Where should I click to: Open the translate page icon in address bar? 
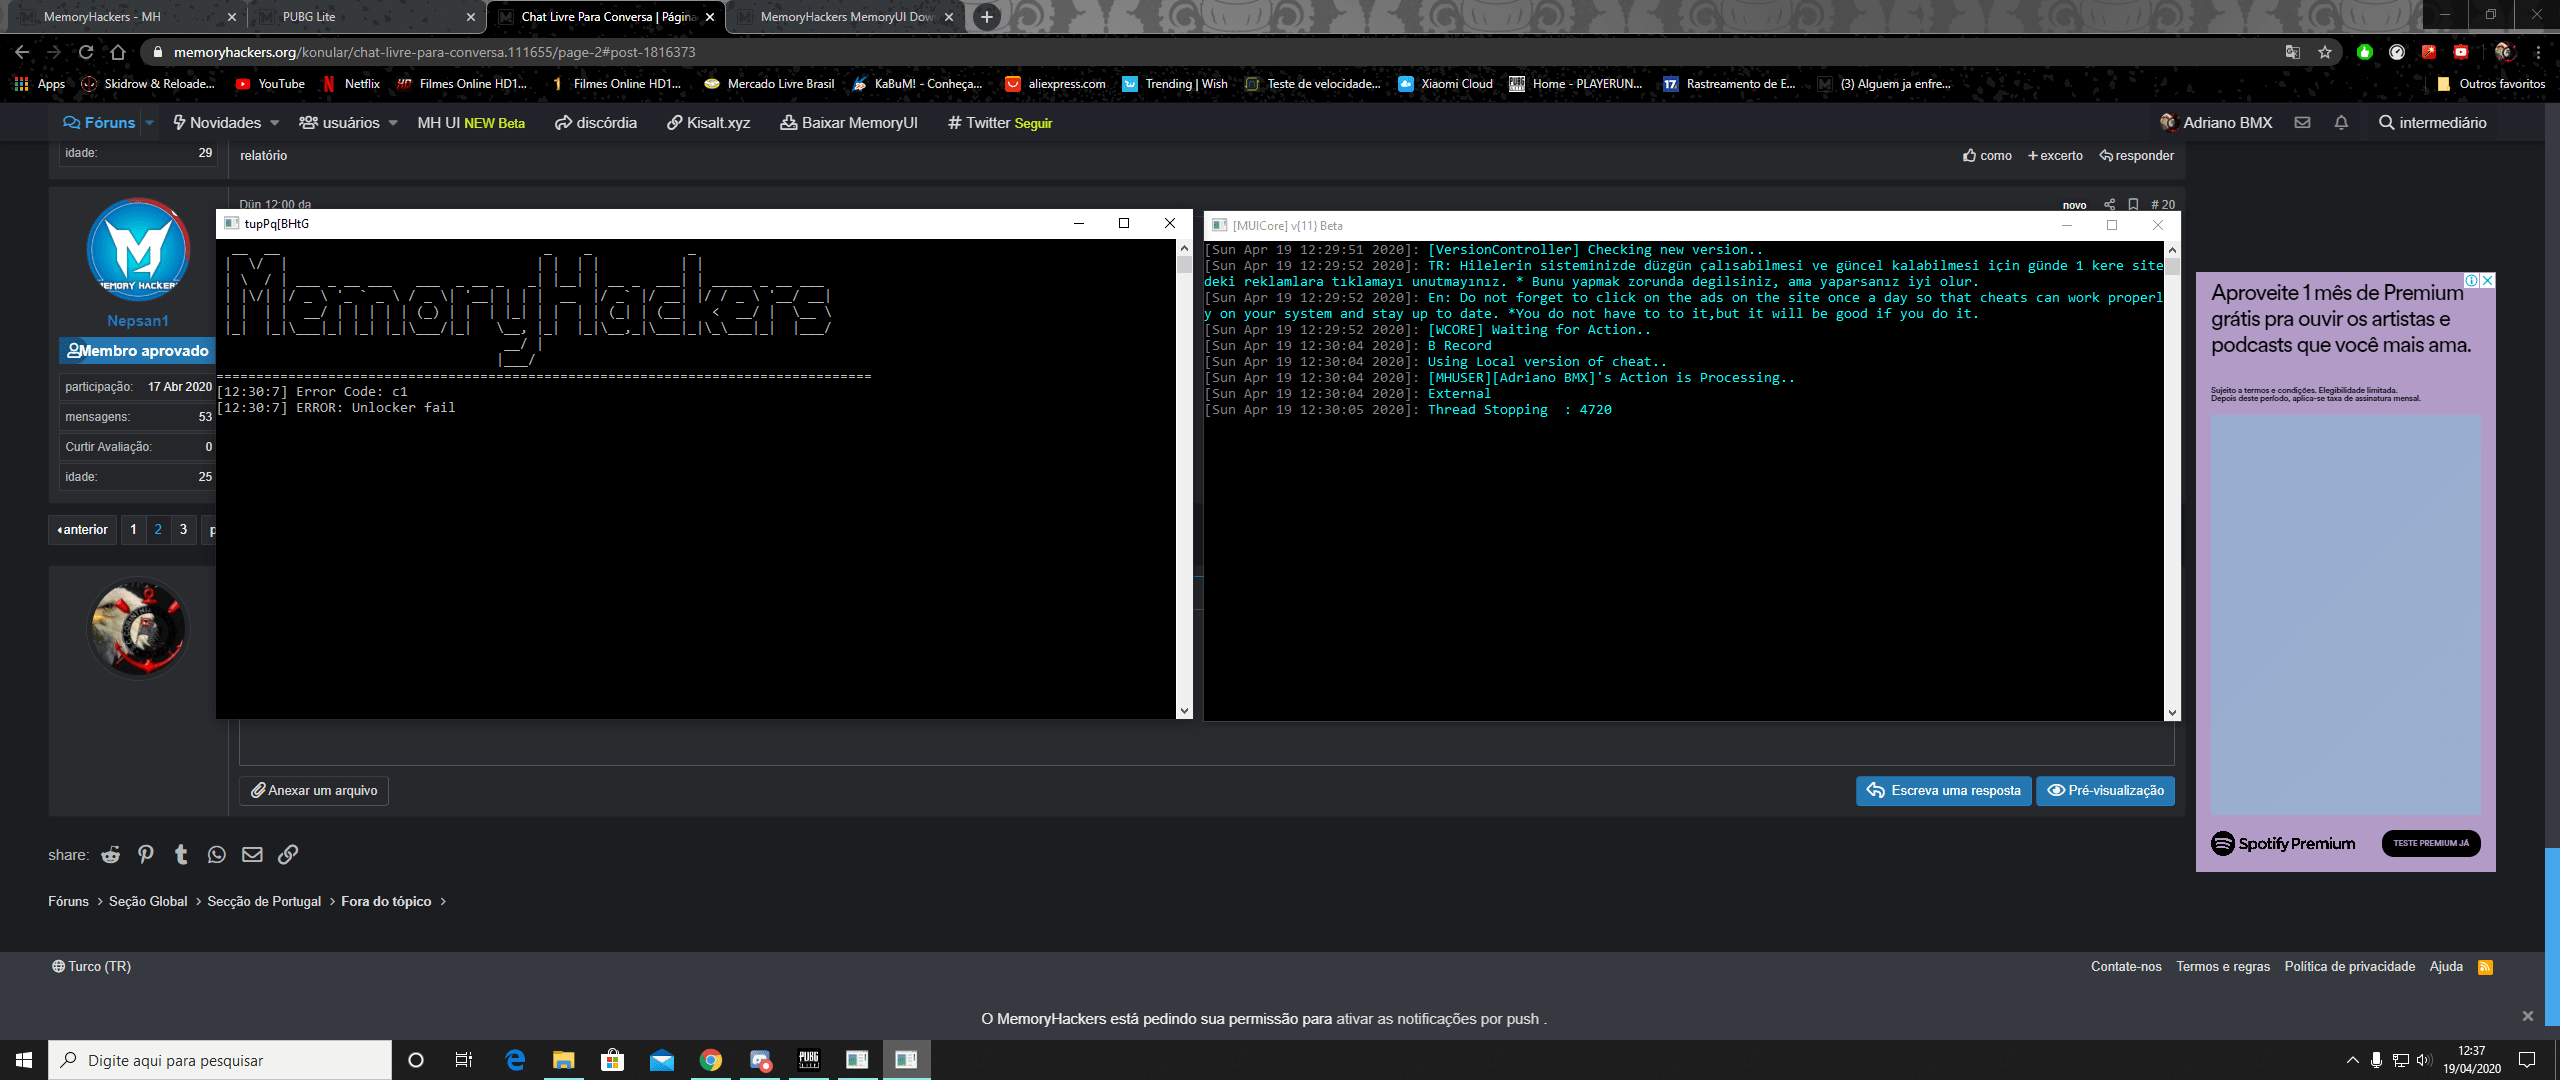pos(2293,52)
